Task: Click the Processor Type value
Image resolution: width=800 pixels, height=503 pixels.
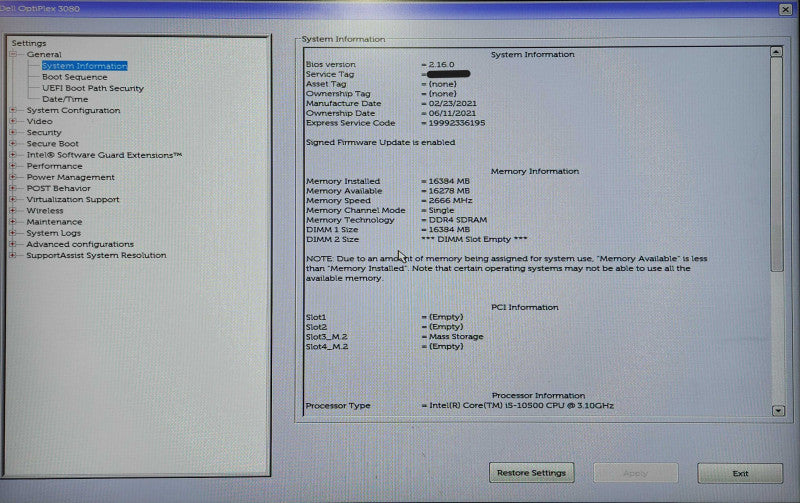Action: point(521,406)
